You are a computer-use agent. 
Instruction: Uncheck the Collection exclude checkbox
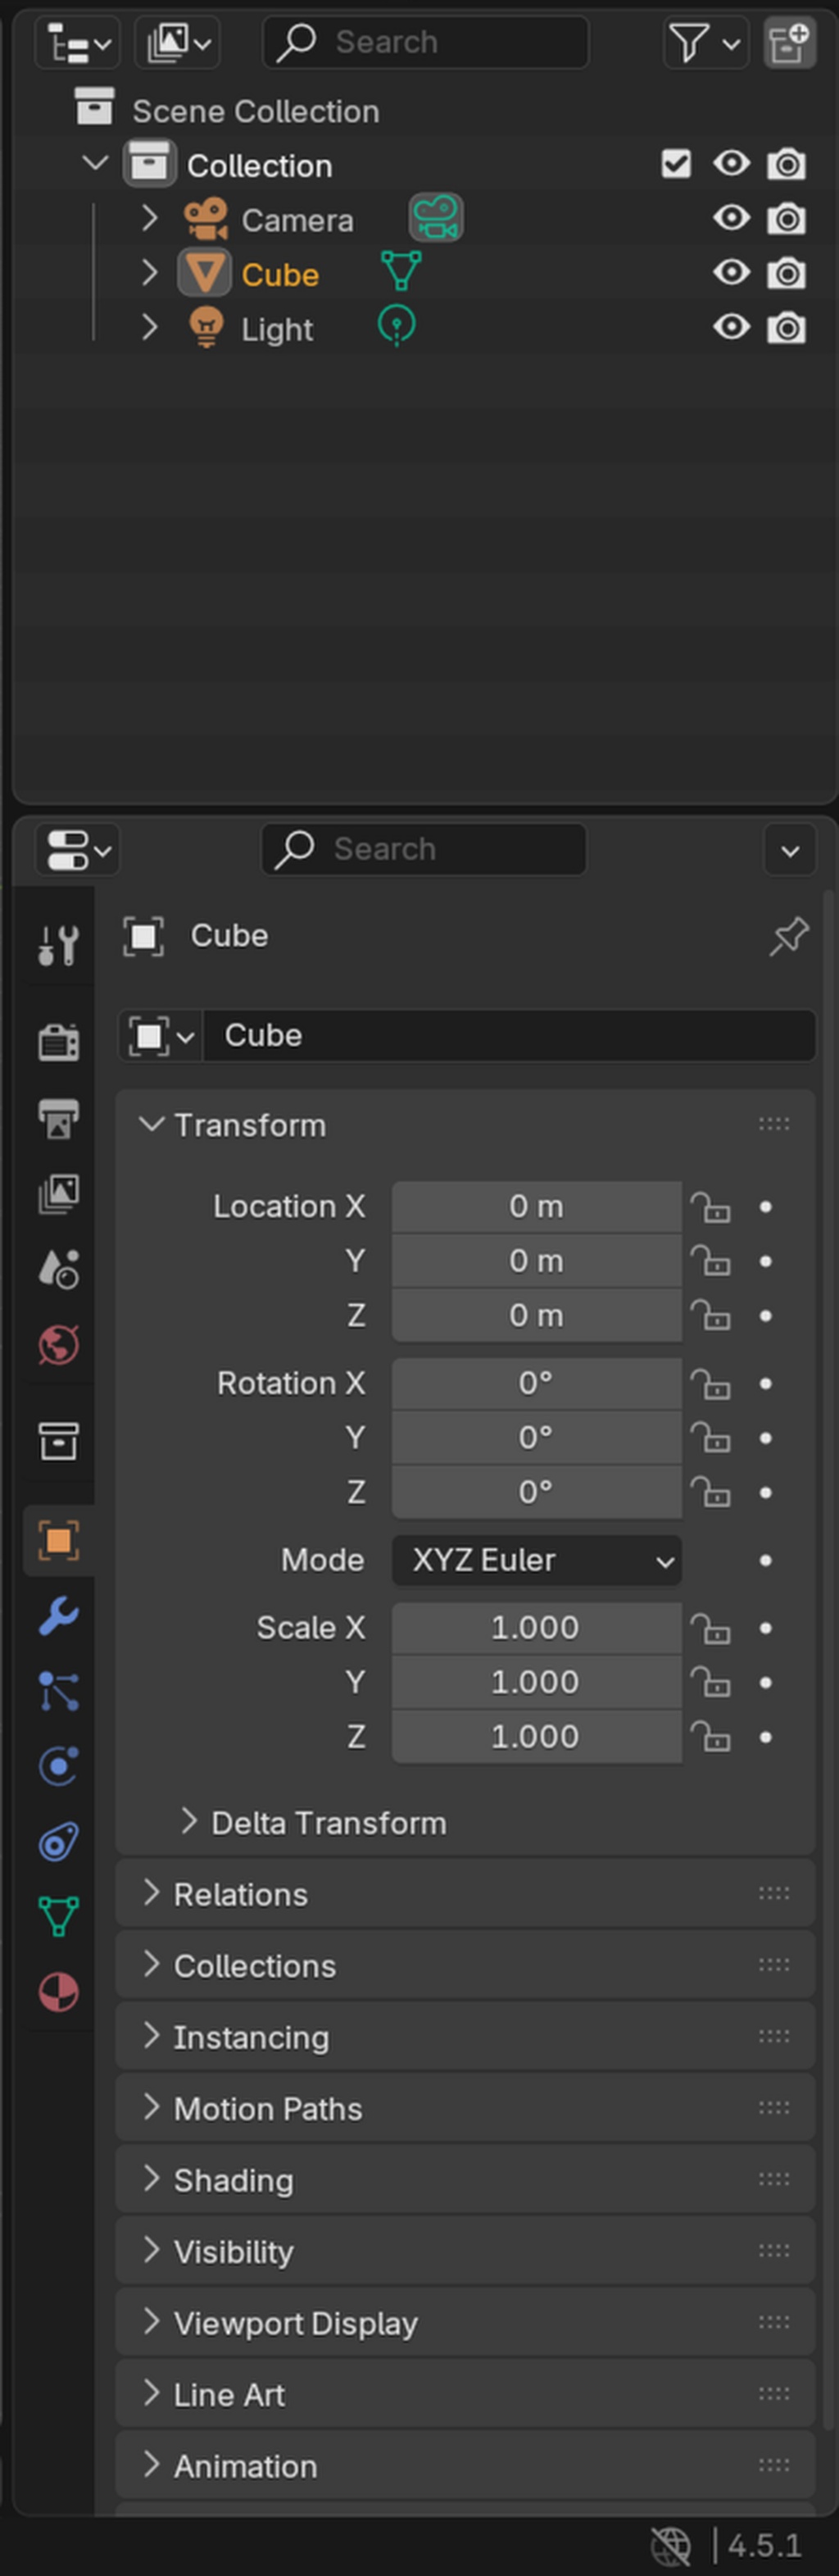pyautogui.click(x=676, y=164)
